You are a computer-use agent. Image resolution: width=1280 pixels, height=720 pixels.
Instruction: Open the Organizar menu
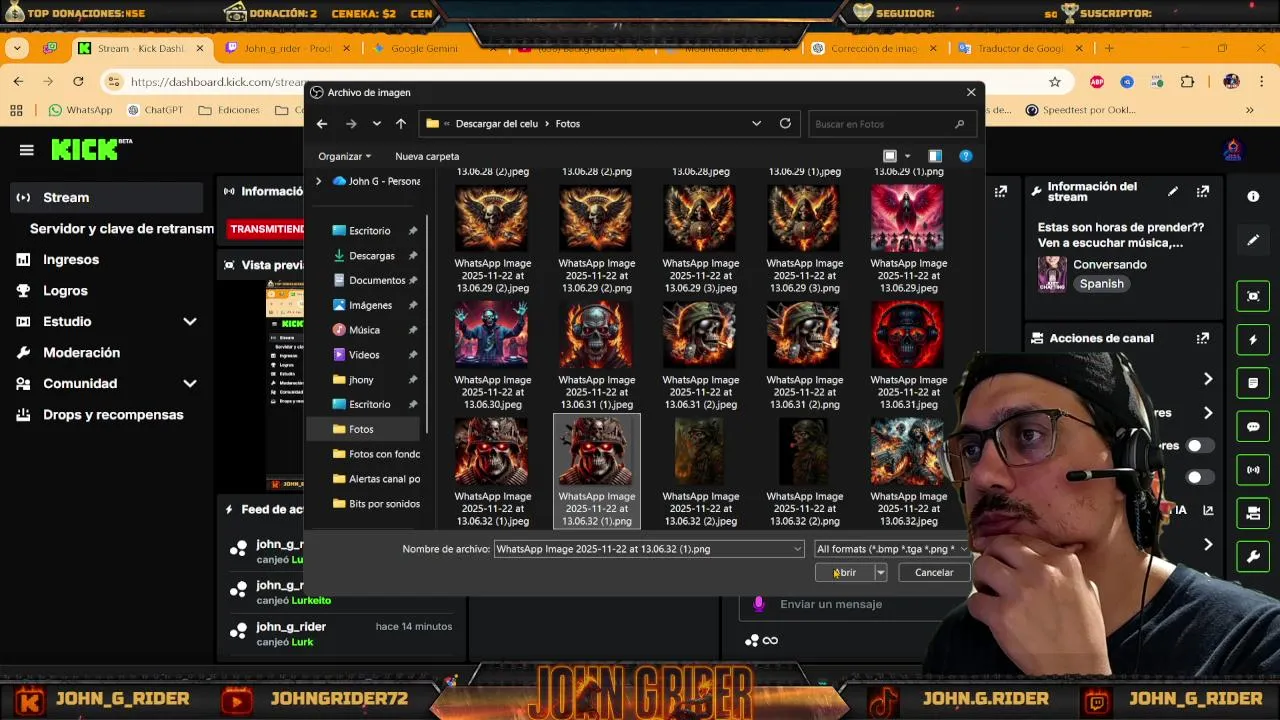pos(344,156)
